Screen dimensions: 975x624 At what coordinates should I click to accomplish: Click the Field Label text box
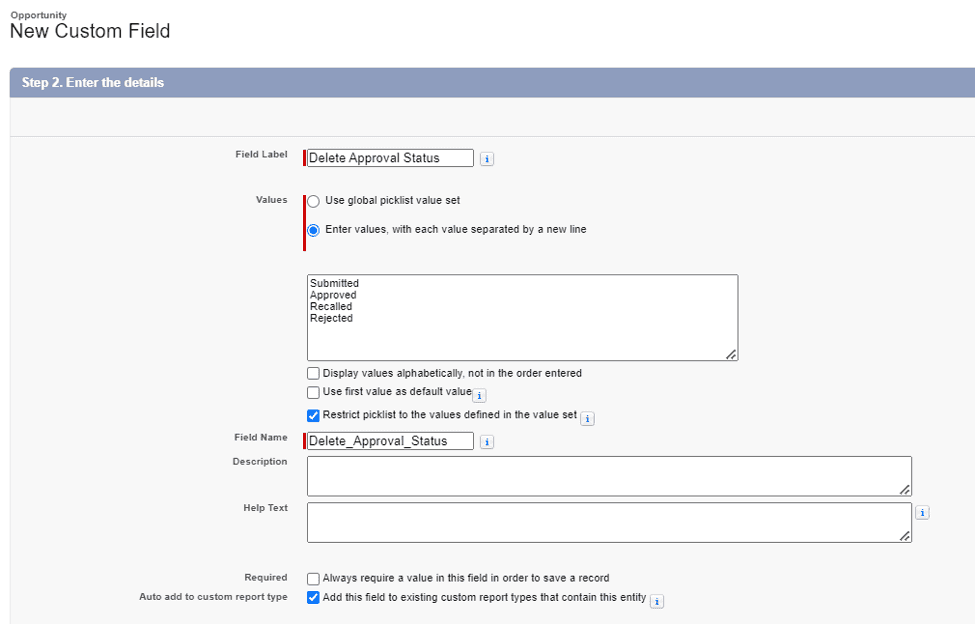coord(390,158)
